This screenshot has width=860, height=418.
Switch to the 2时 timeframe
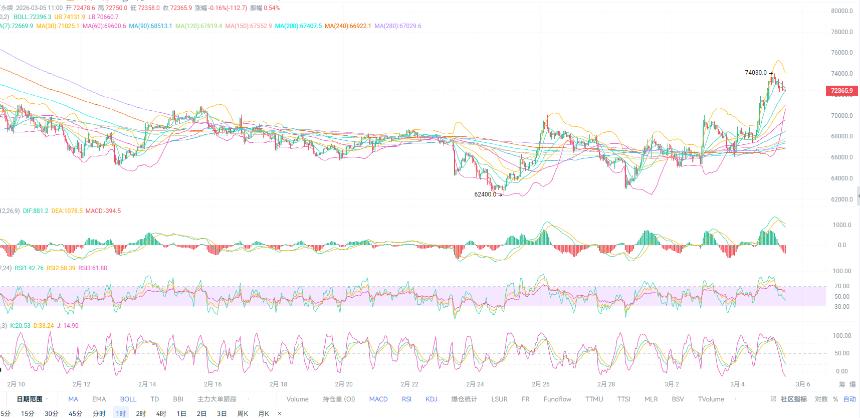pyautogui.click(x=141, y=413)
